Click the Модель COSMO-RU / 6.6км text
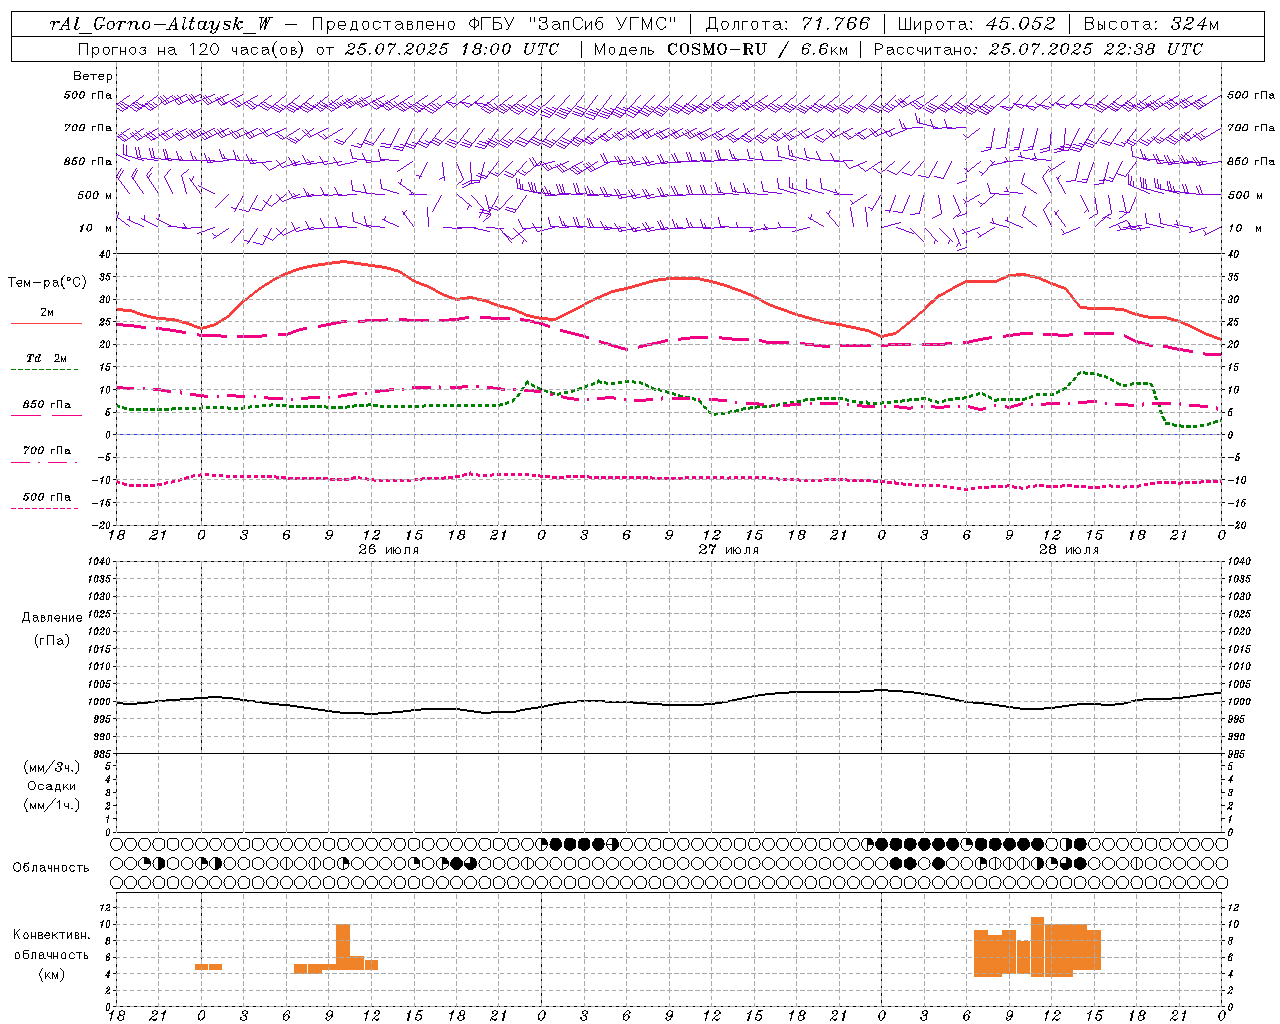The image size is (1280, 1024). coord(721,48)
